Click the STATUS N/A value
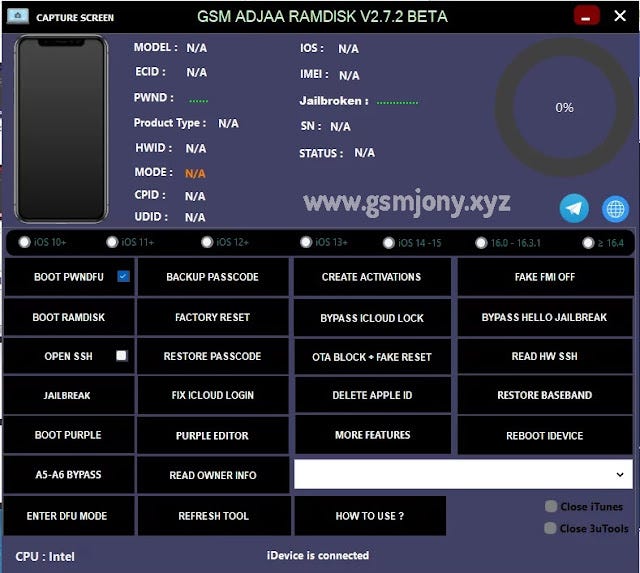Screen dimensions: 640x573 364,153
